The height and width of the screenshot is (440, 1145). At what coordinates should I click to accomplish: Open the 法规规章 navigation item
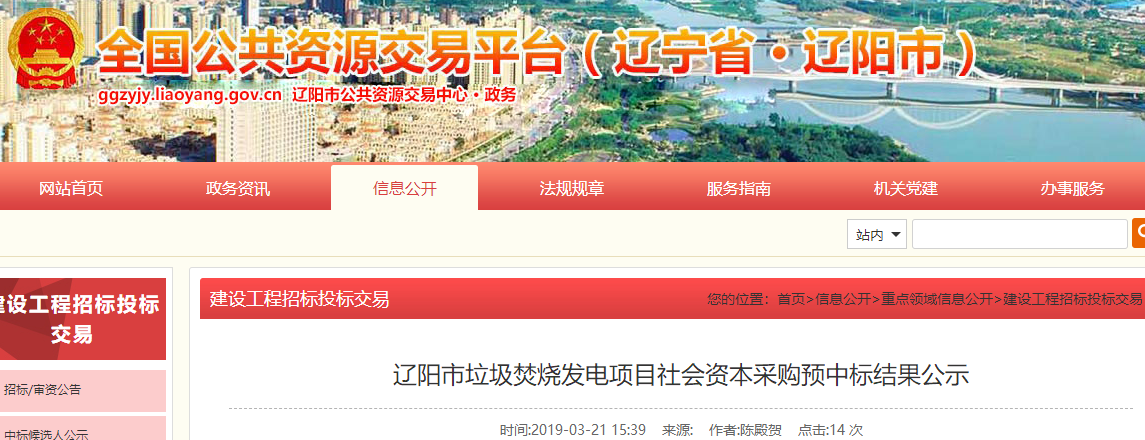[572, 188]
